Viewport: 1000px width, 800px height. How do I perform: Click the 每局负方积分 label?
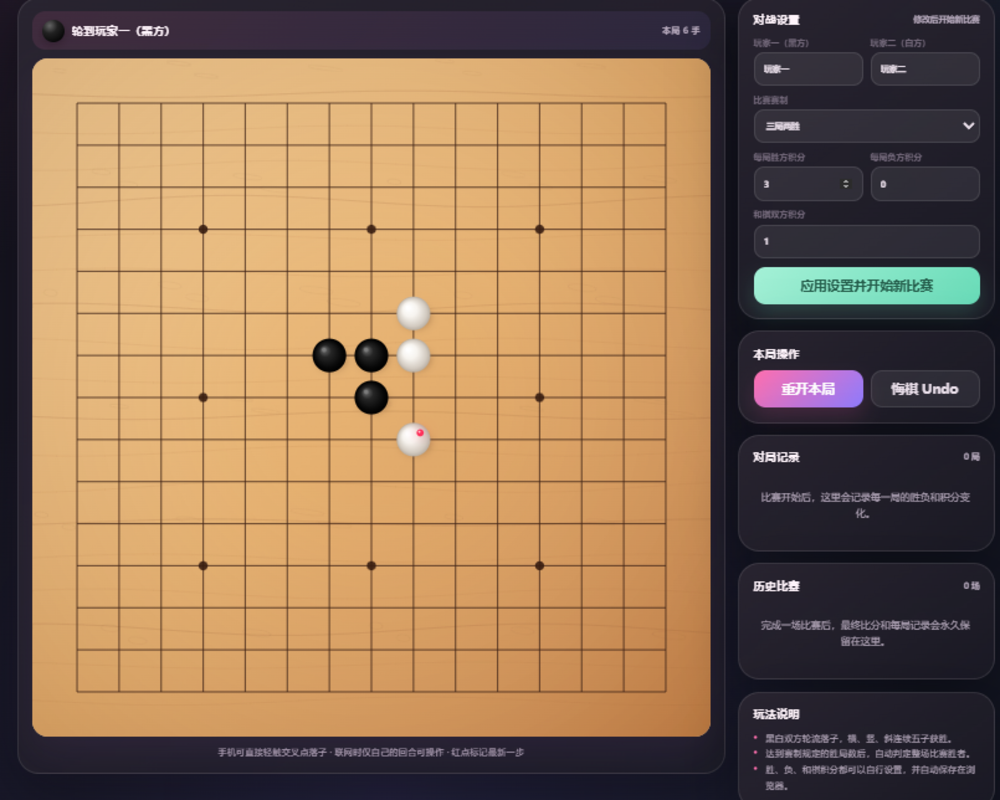point(895,157)
